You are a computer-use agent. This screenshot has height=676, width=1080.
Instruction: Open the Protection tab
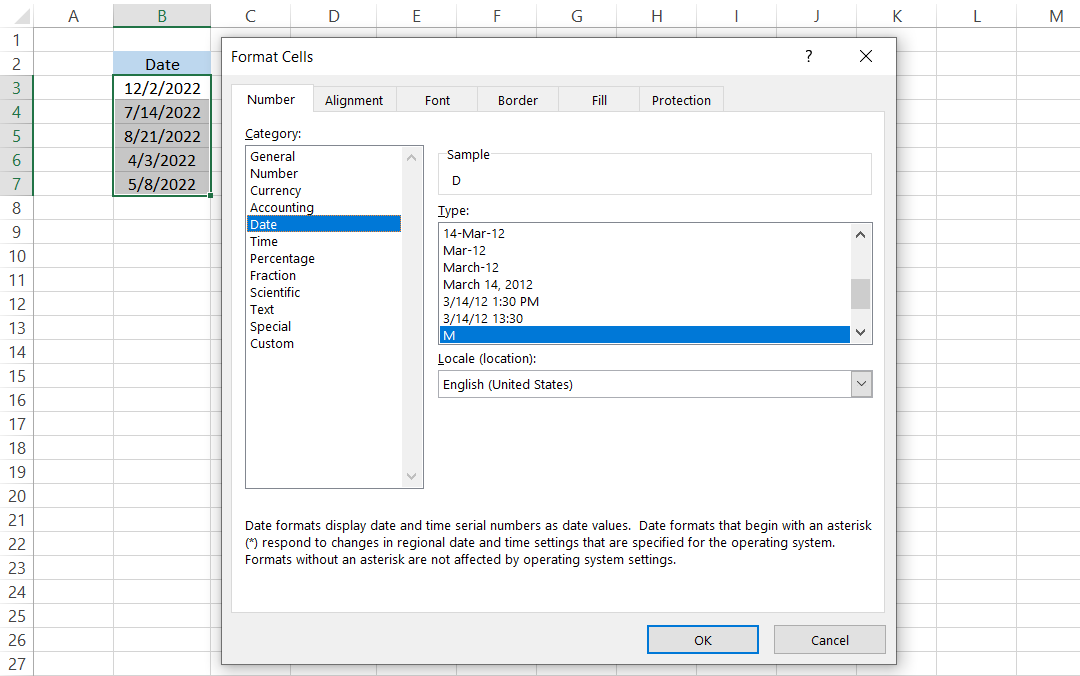(x=681, y=100)
